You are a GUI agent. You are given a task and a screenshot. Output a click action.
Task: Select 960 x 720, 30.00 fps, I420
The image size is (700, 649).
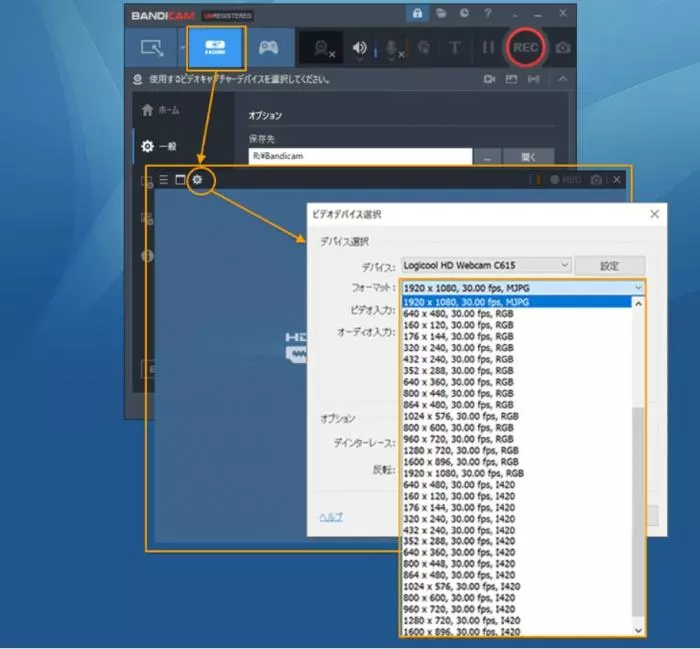(x=517, y=609)
